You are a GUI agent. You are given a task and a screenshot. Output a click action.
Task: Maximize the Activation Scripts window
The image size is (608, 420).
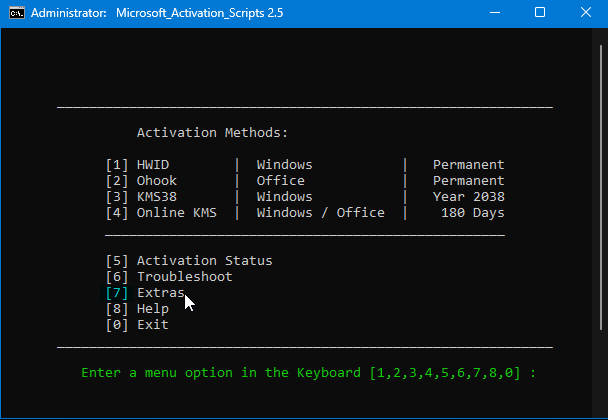click(x=540, y=12)
